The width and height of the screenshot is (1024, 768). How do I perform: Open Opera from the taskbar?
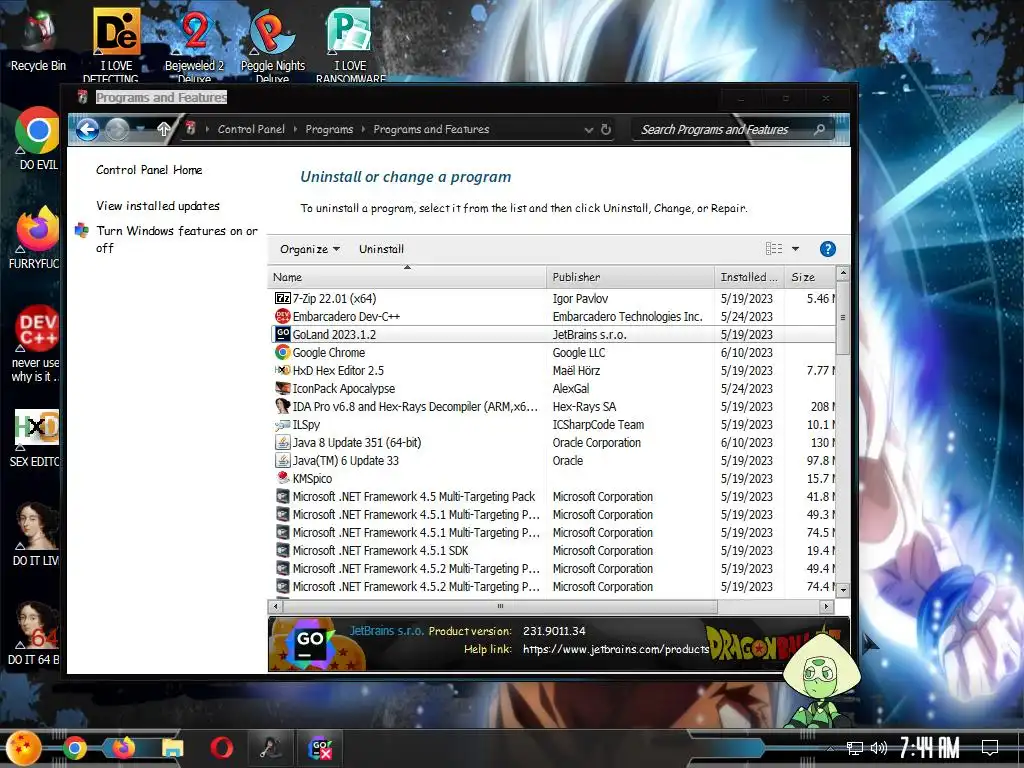click(221, 748)
